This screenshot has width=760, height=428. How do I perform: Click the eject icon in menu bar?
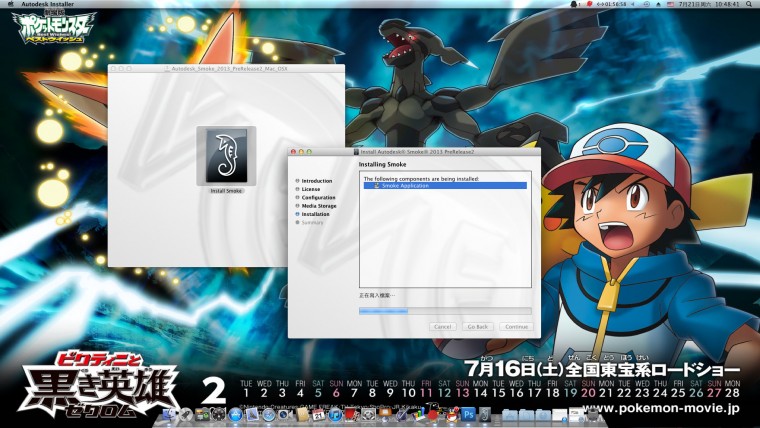pos(658,4)
